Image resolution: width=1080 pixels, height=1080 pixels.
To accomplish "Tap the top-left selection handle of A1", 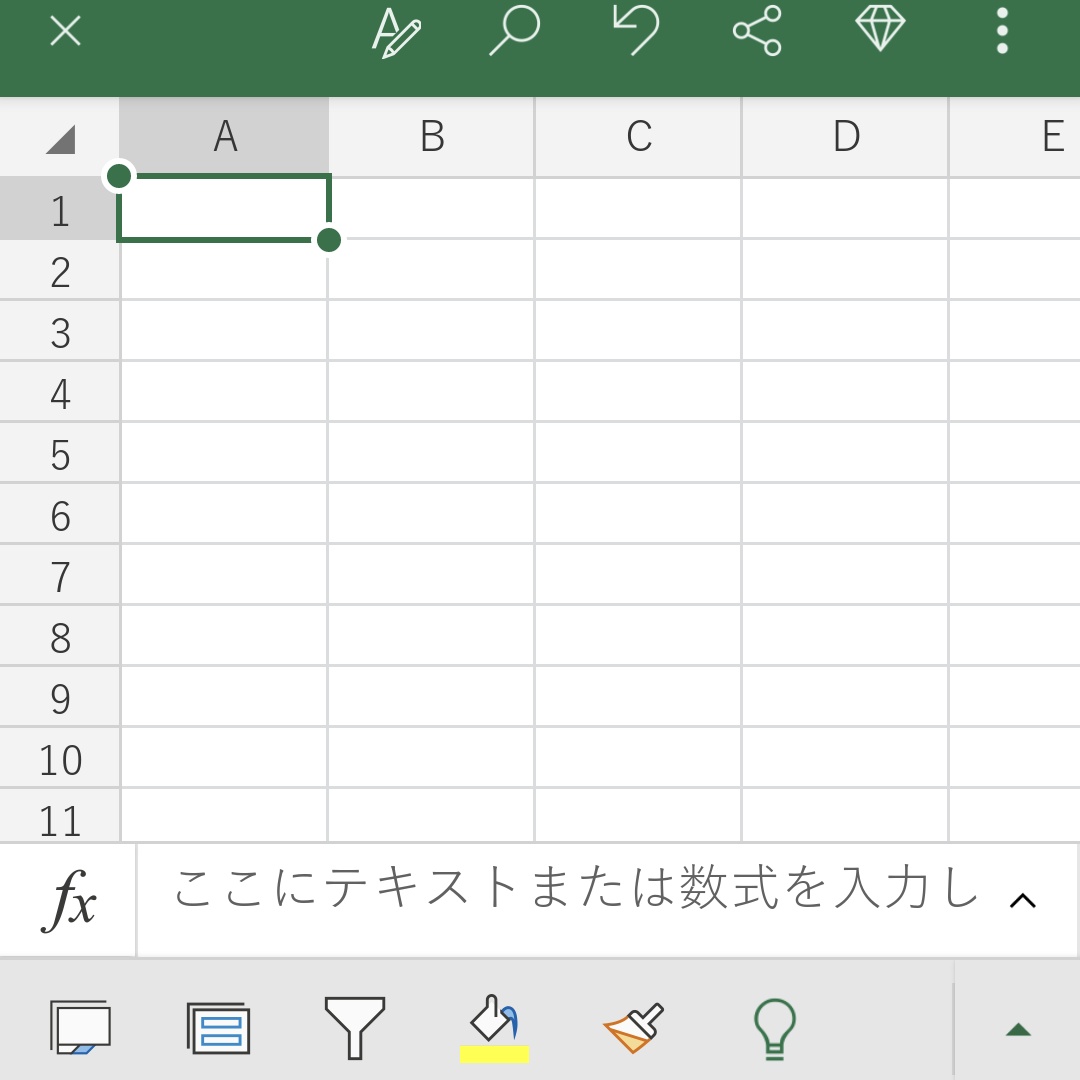I will pos(119,176).
